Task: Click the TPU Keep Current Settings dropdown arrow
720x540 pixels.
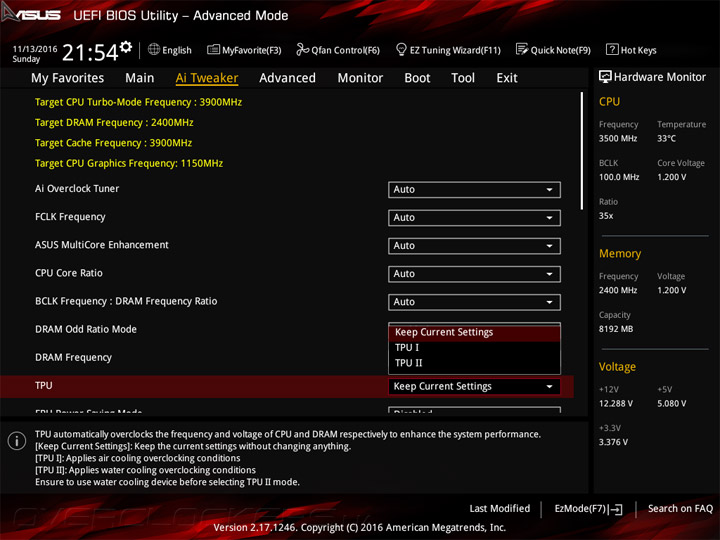Action: pos(549,387)
